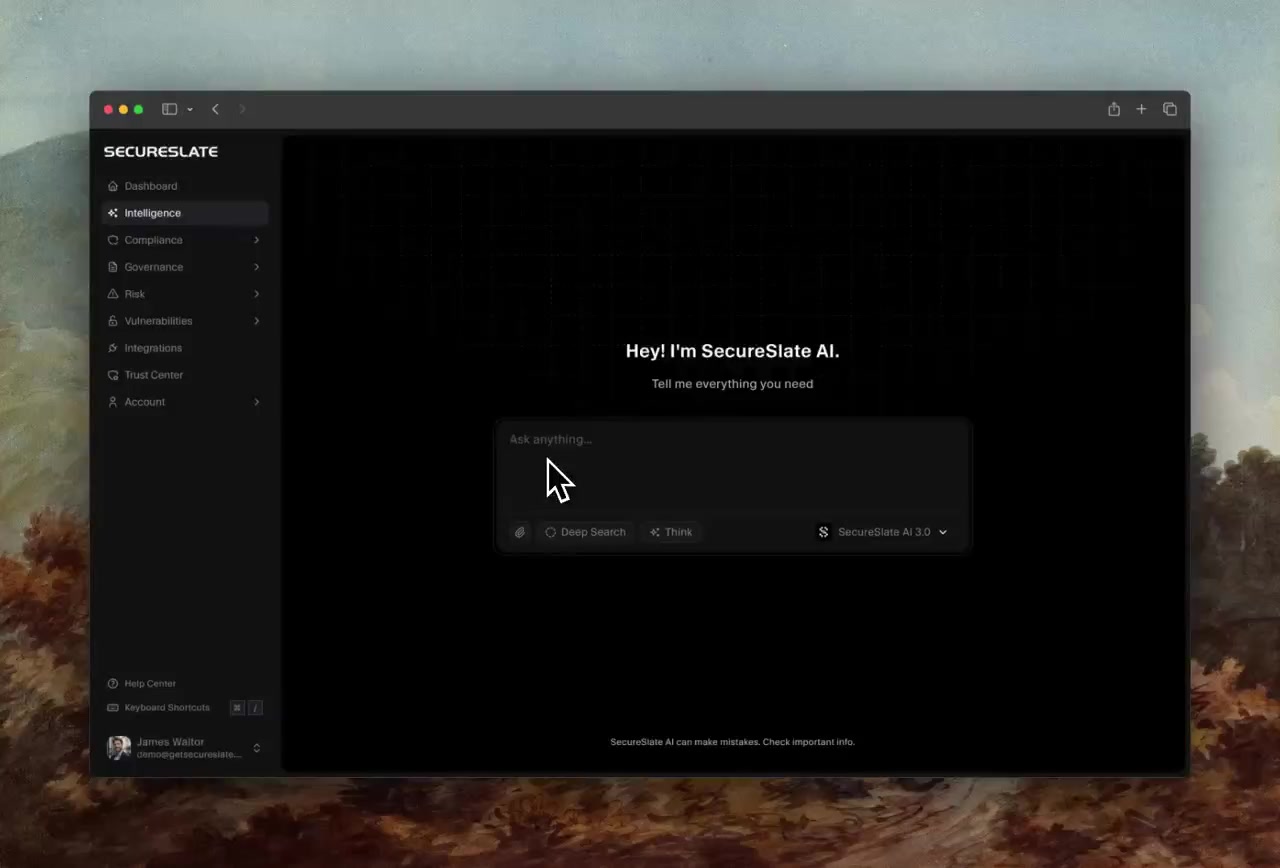Open Integrations plug icon
1280x868 pixels.
[113, 348]
